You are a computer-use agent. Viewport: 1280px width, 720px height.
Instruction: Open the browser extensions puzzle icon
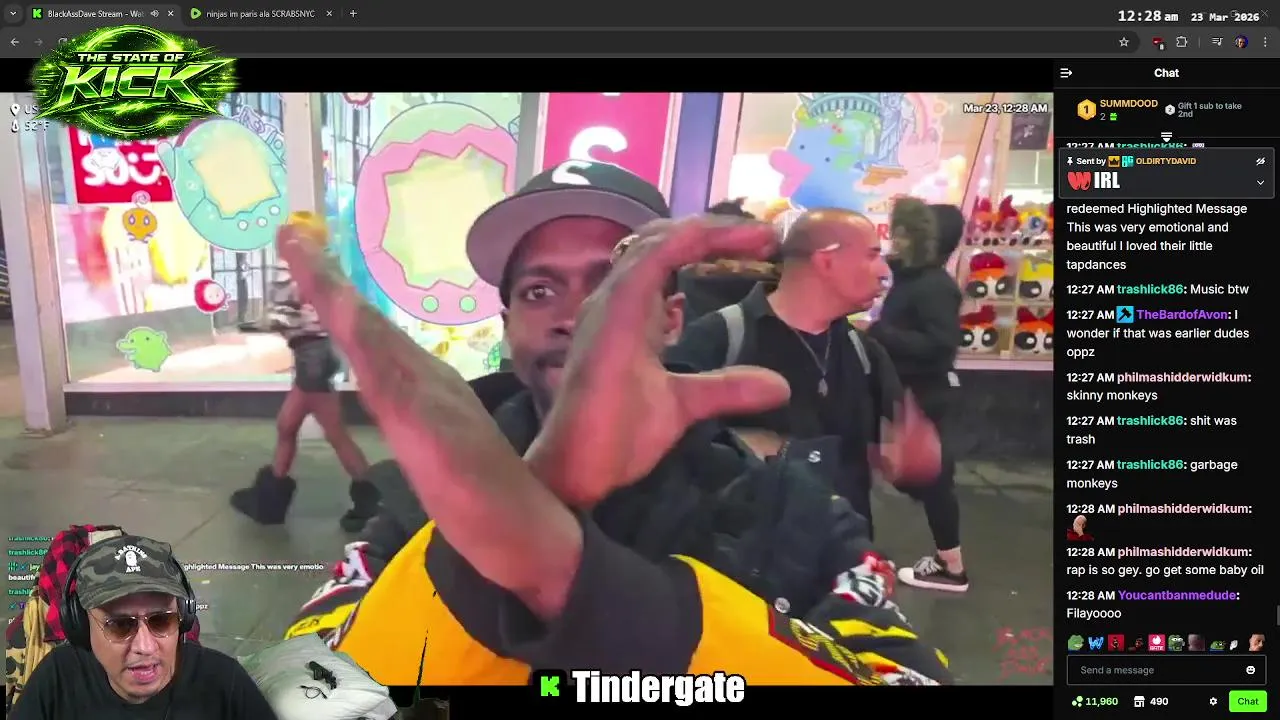point(1182,42)
